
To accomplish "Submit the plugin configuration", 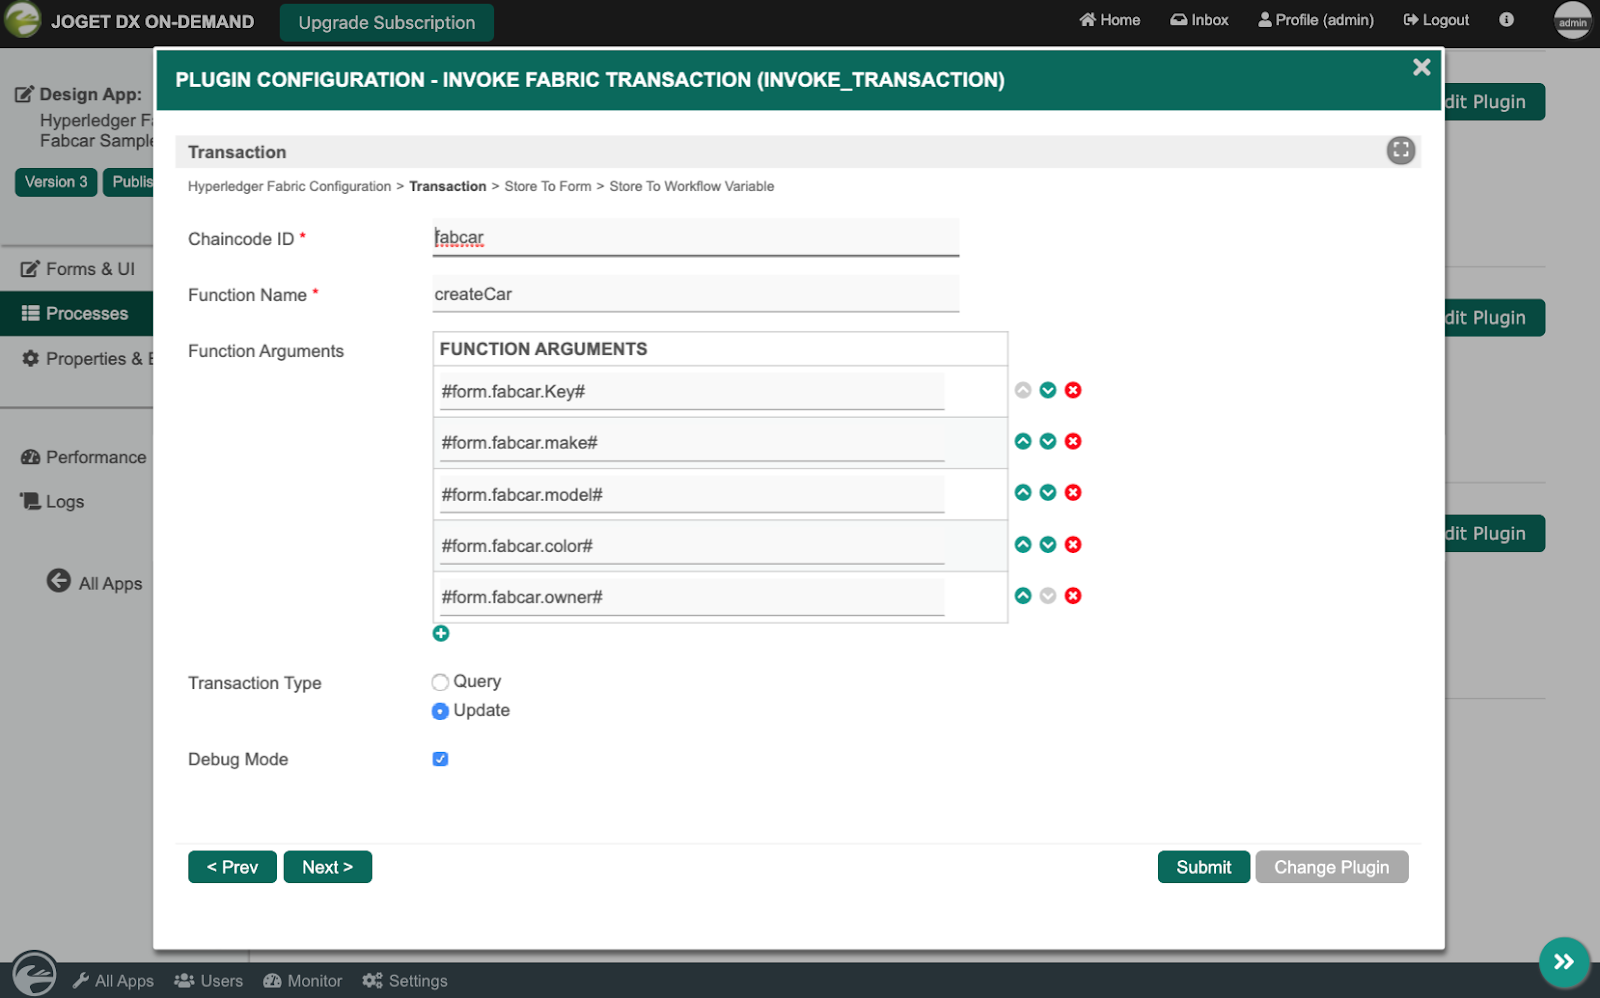I will click(x=1204, y=867).
